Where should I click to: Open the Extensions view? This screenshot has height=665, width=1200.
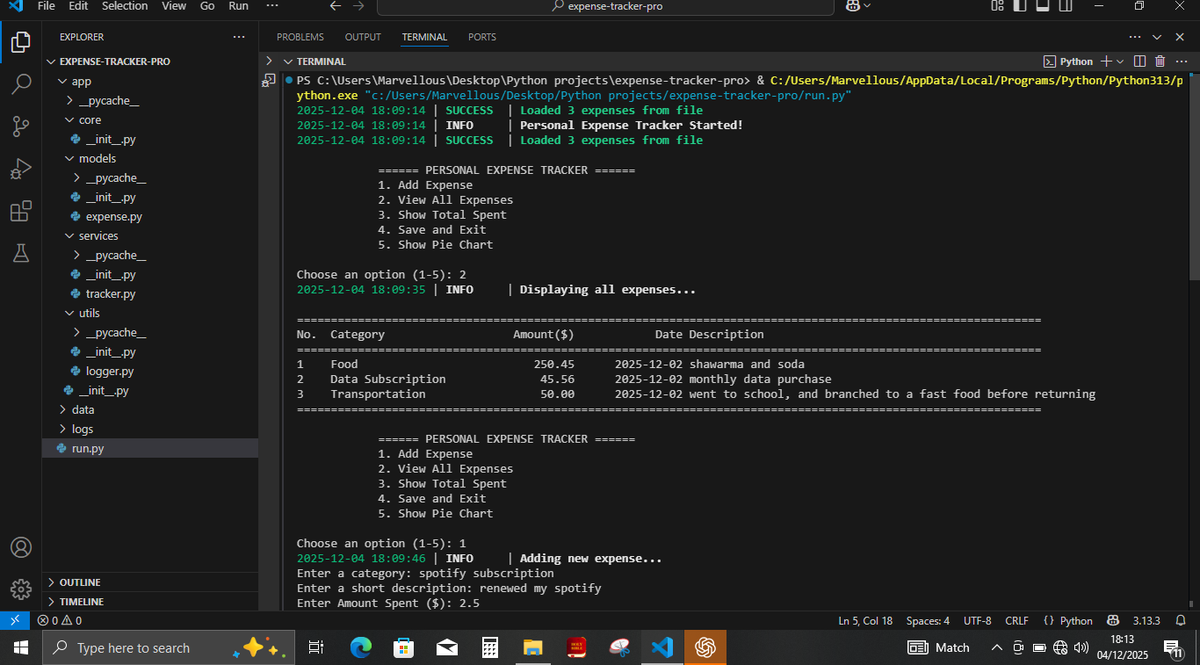click(21, 211)
